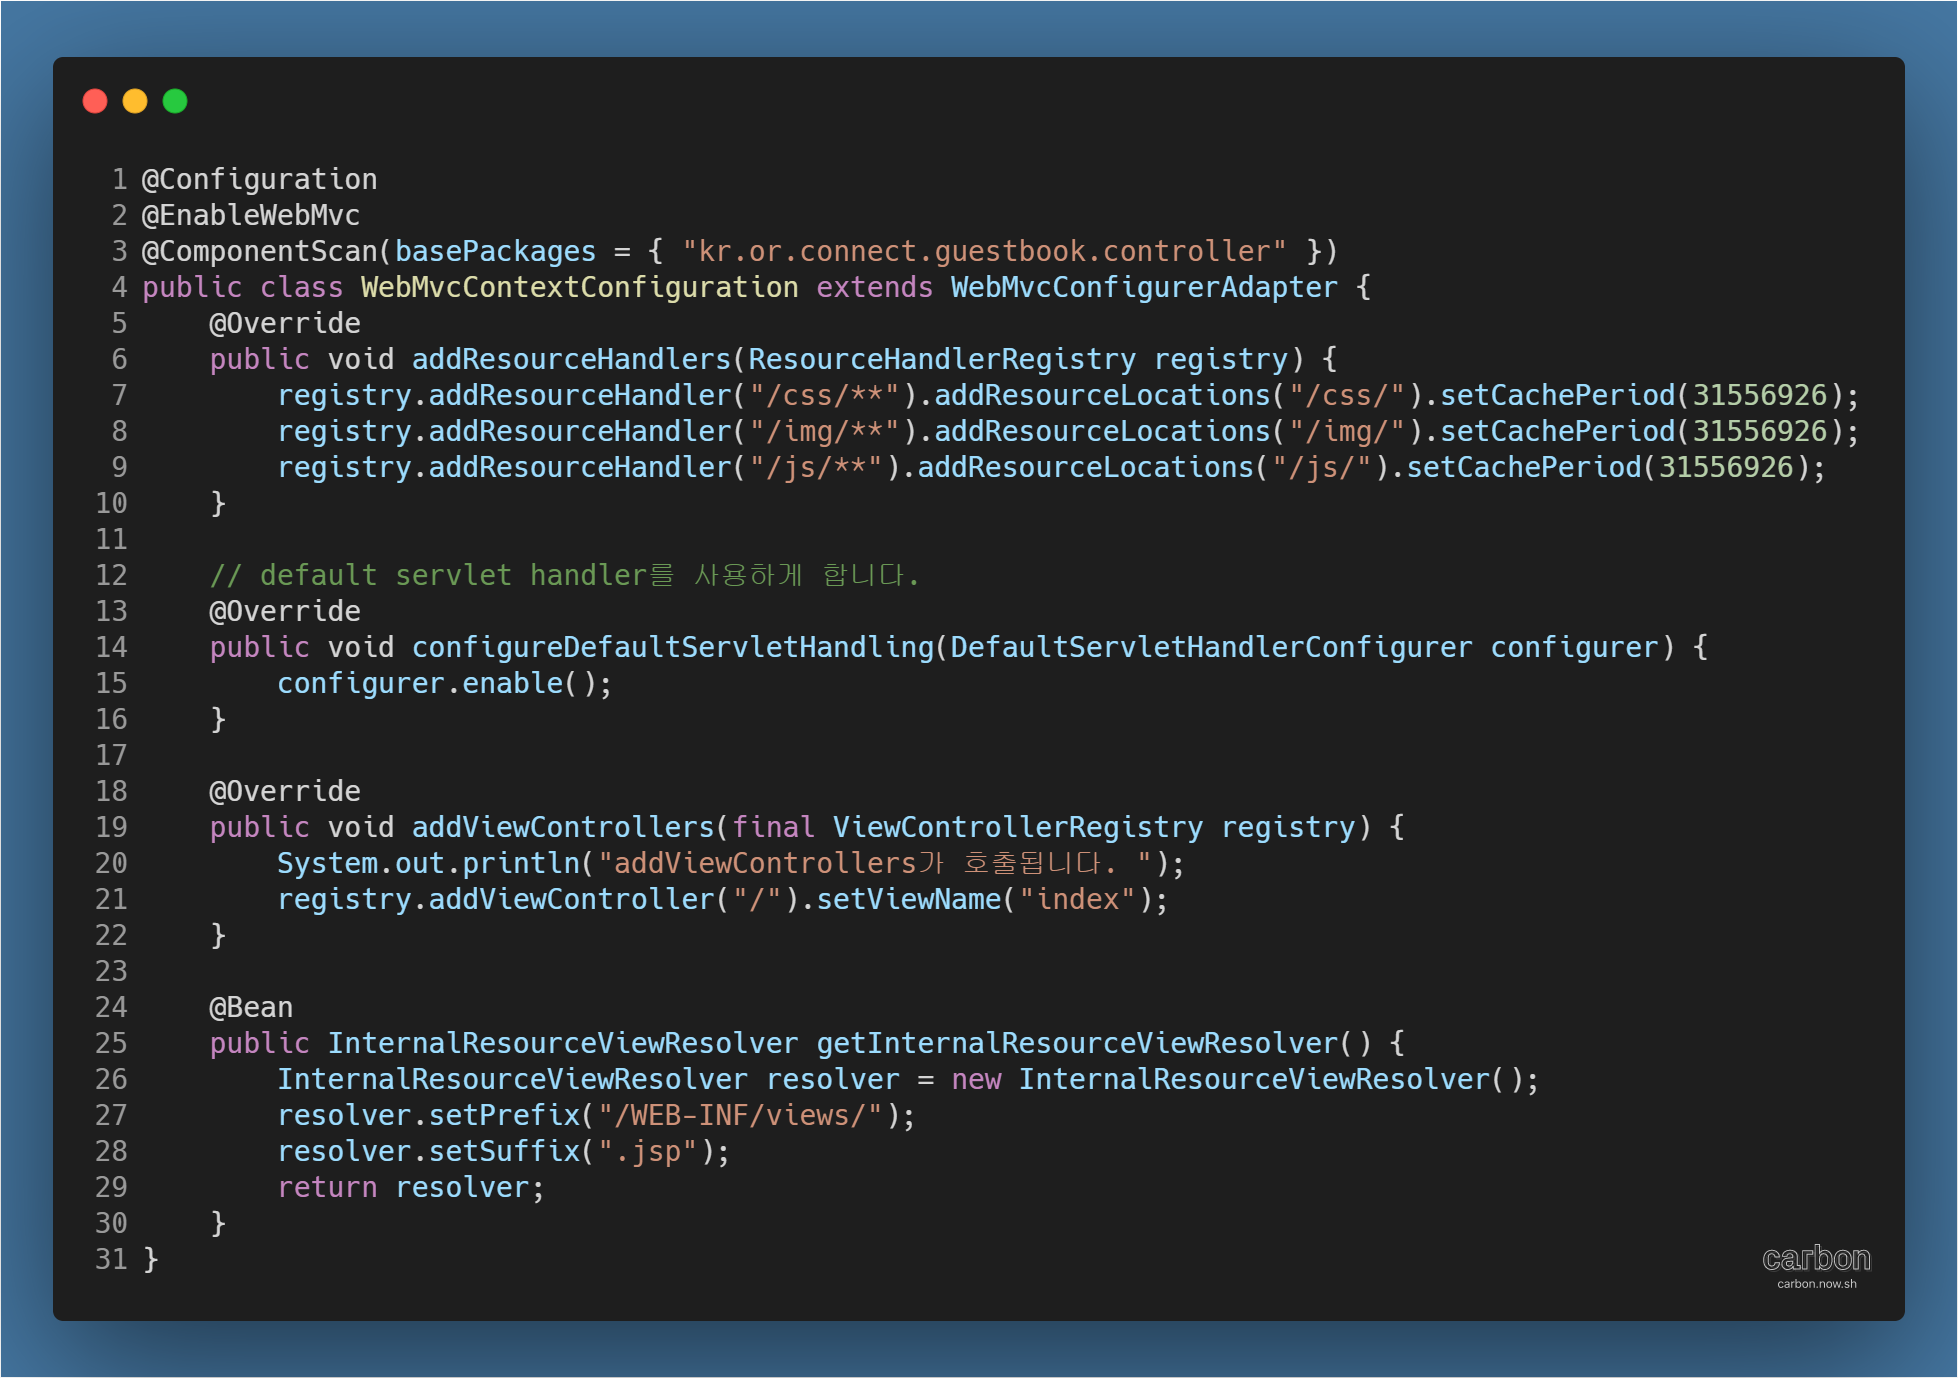The image size is (1958, 1378).
Task: Click the red close window dot
Action: 95,101
